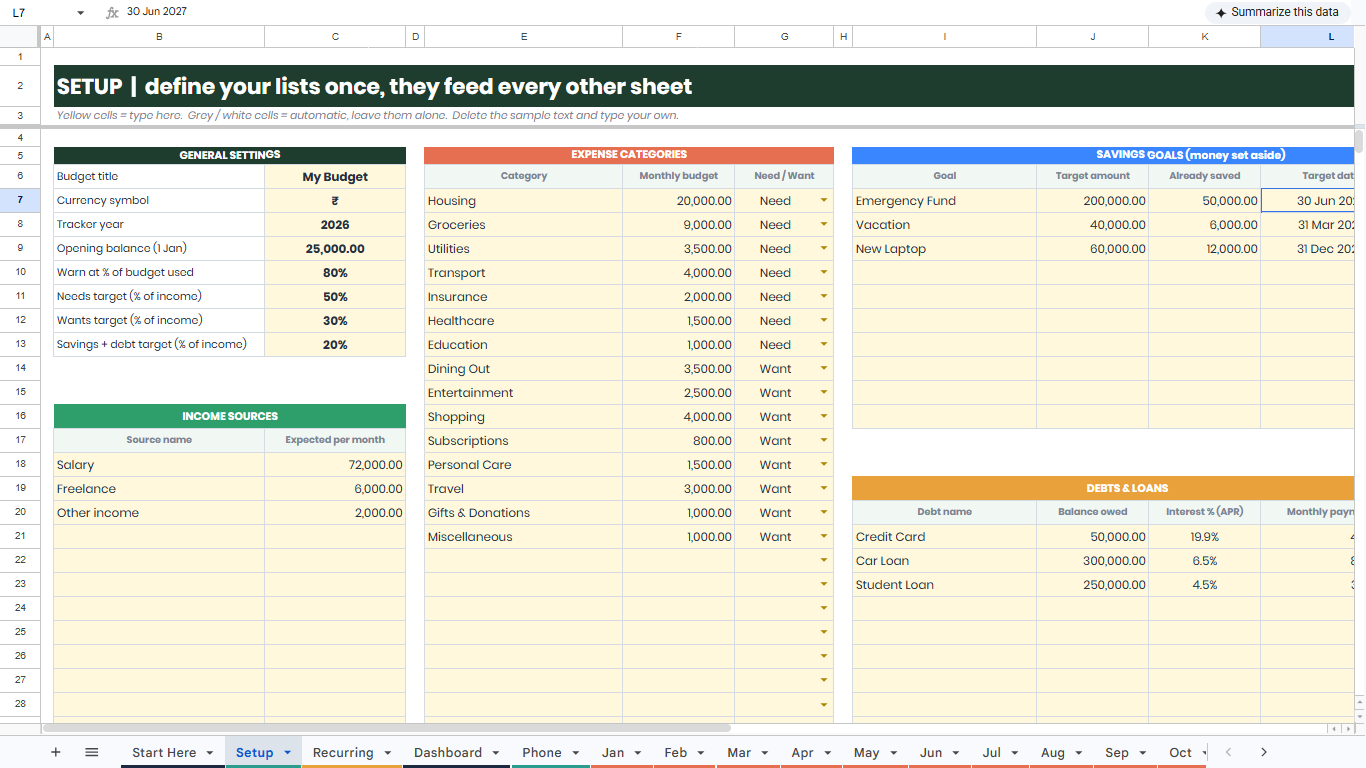The width and height of the screenshot is (1366, 768).
Task: Click the function fx icon
Action: [x=112, y=12]
